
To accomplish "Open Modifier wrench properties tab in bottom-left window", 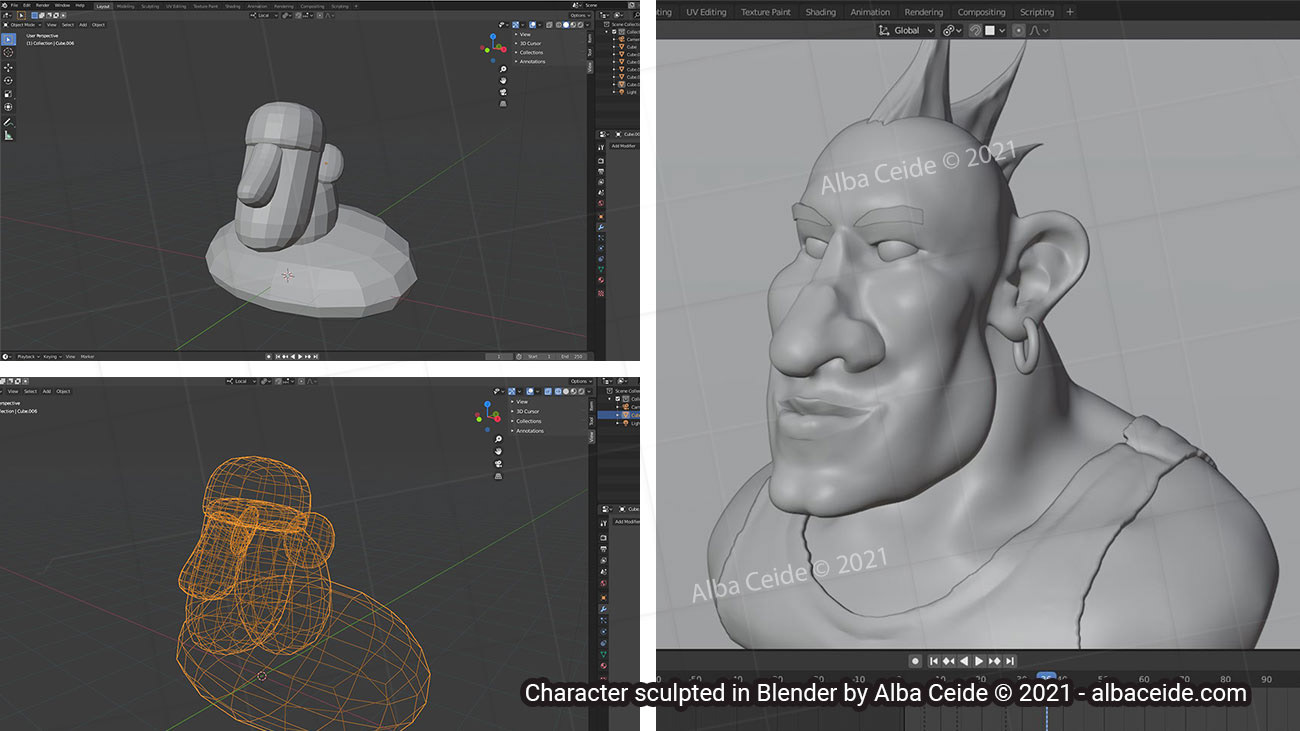I will (x=603, y=609).
